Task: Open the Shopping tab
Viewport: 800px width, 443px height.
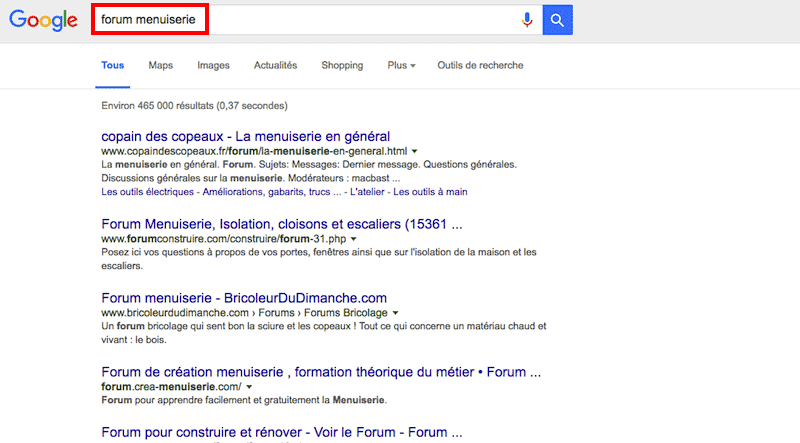Action: coord(342,66)
